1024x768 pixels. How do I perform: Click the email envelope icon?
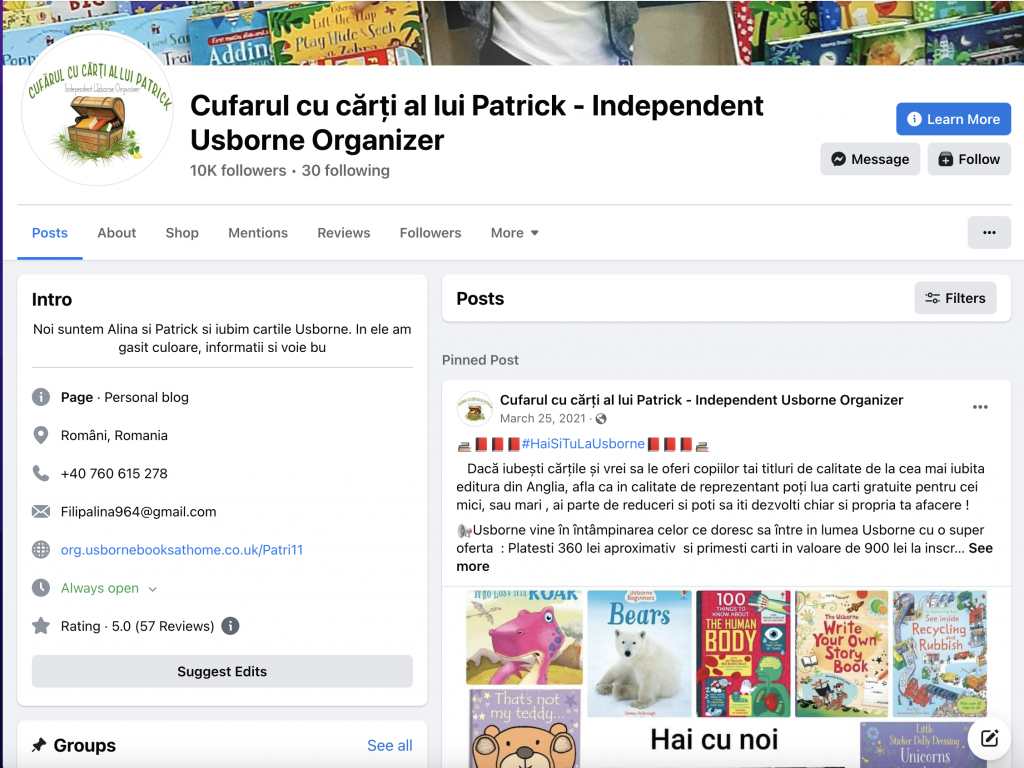(x=41, y=511)
